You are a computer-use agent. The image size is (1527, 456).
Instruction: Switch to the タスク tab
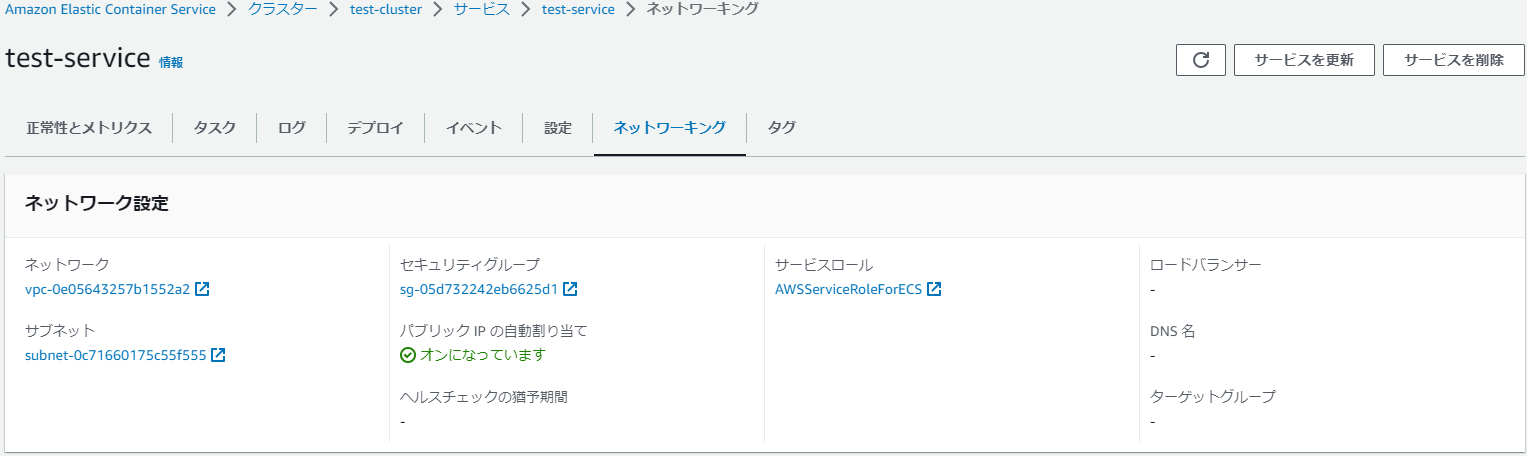click(215, 128)
